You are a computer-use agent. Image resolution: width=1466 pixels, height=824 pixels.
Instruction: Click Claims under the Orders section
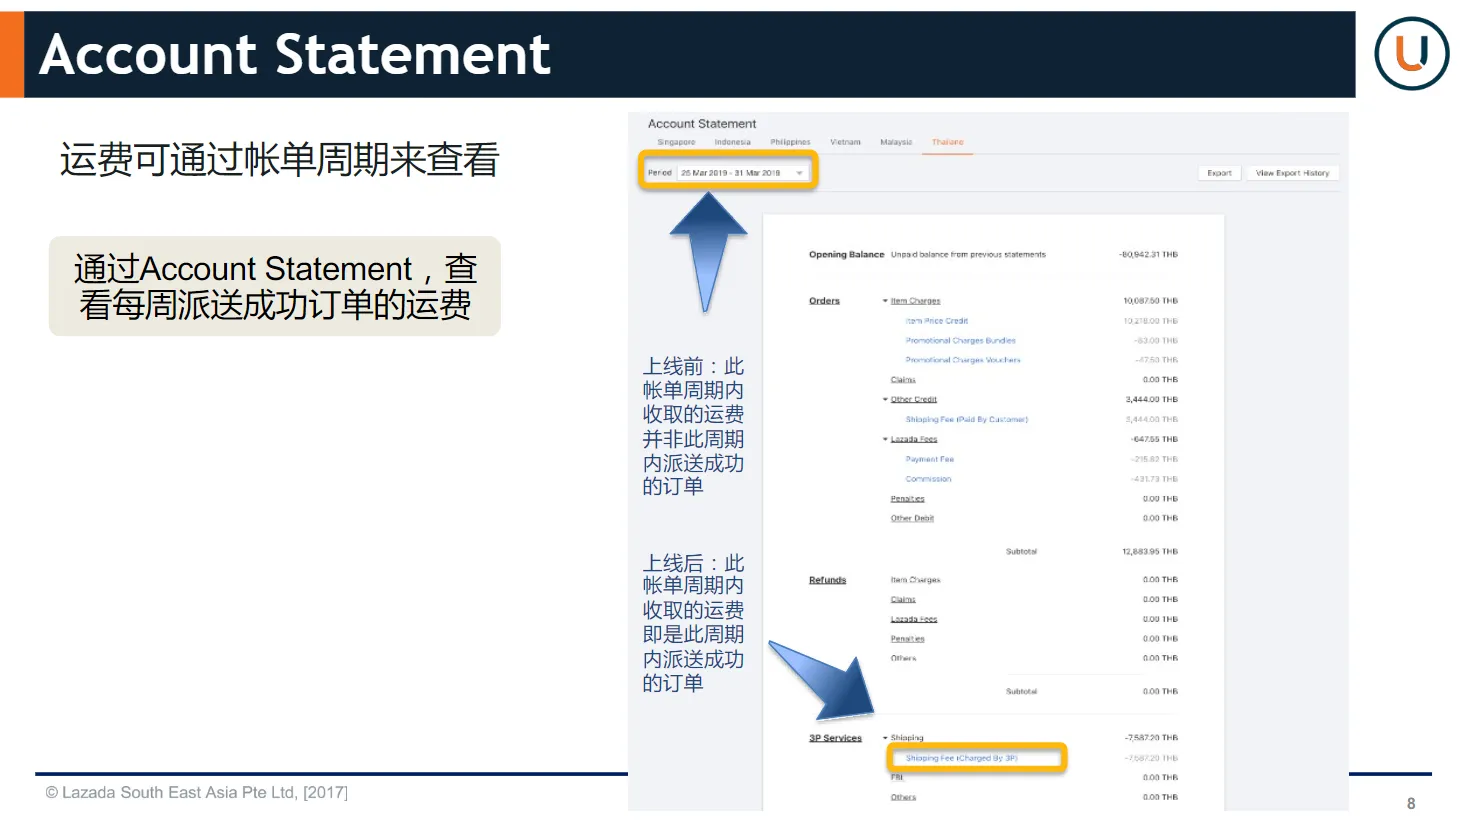point(902,379)
